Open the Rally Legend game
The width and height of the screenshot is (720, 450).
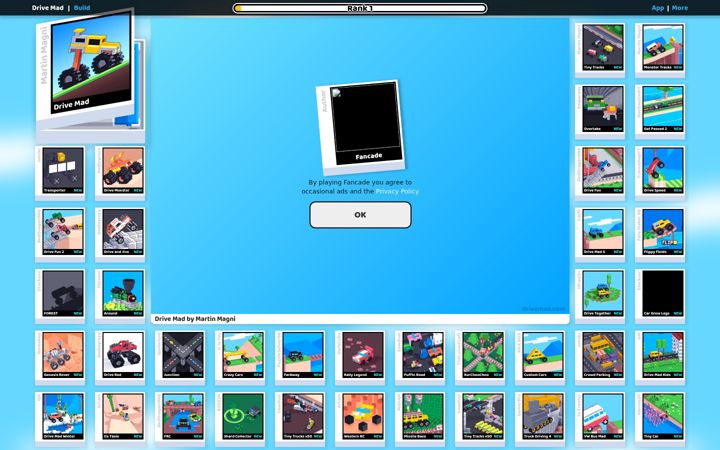360,357
